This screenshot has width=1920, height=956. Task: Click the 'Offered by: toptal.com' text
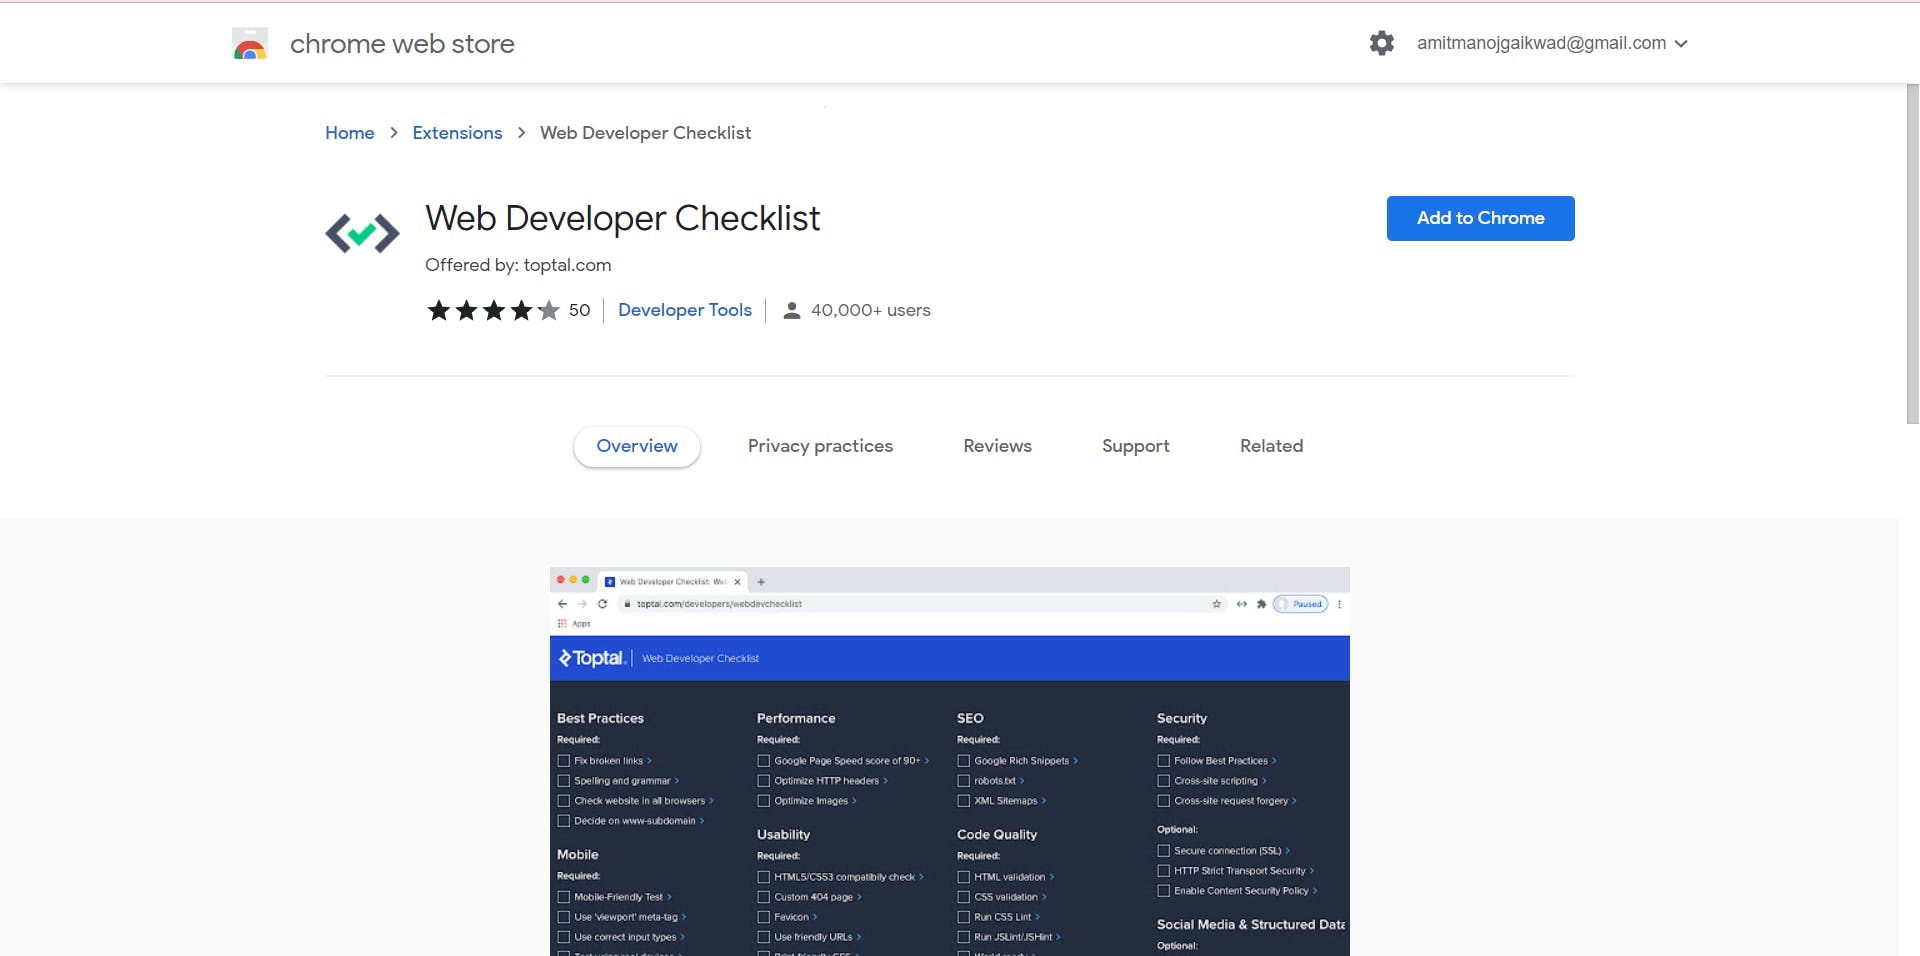pyautogui.click(x=518, y=265)
